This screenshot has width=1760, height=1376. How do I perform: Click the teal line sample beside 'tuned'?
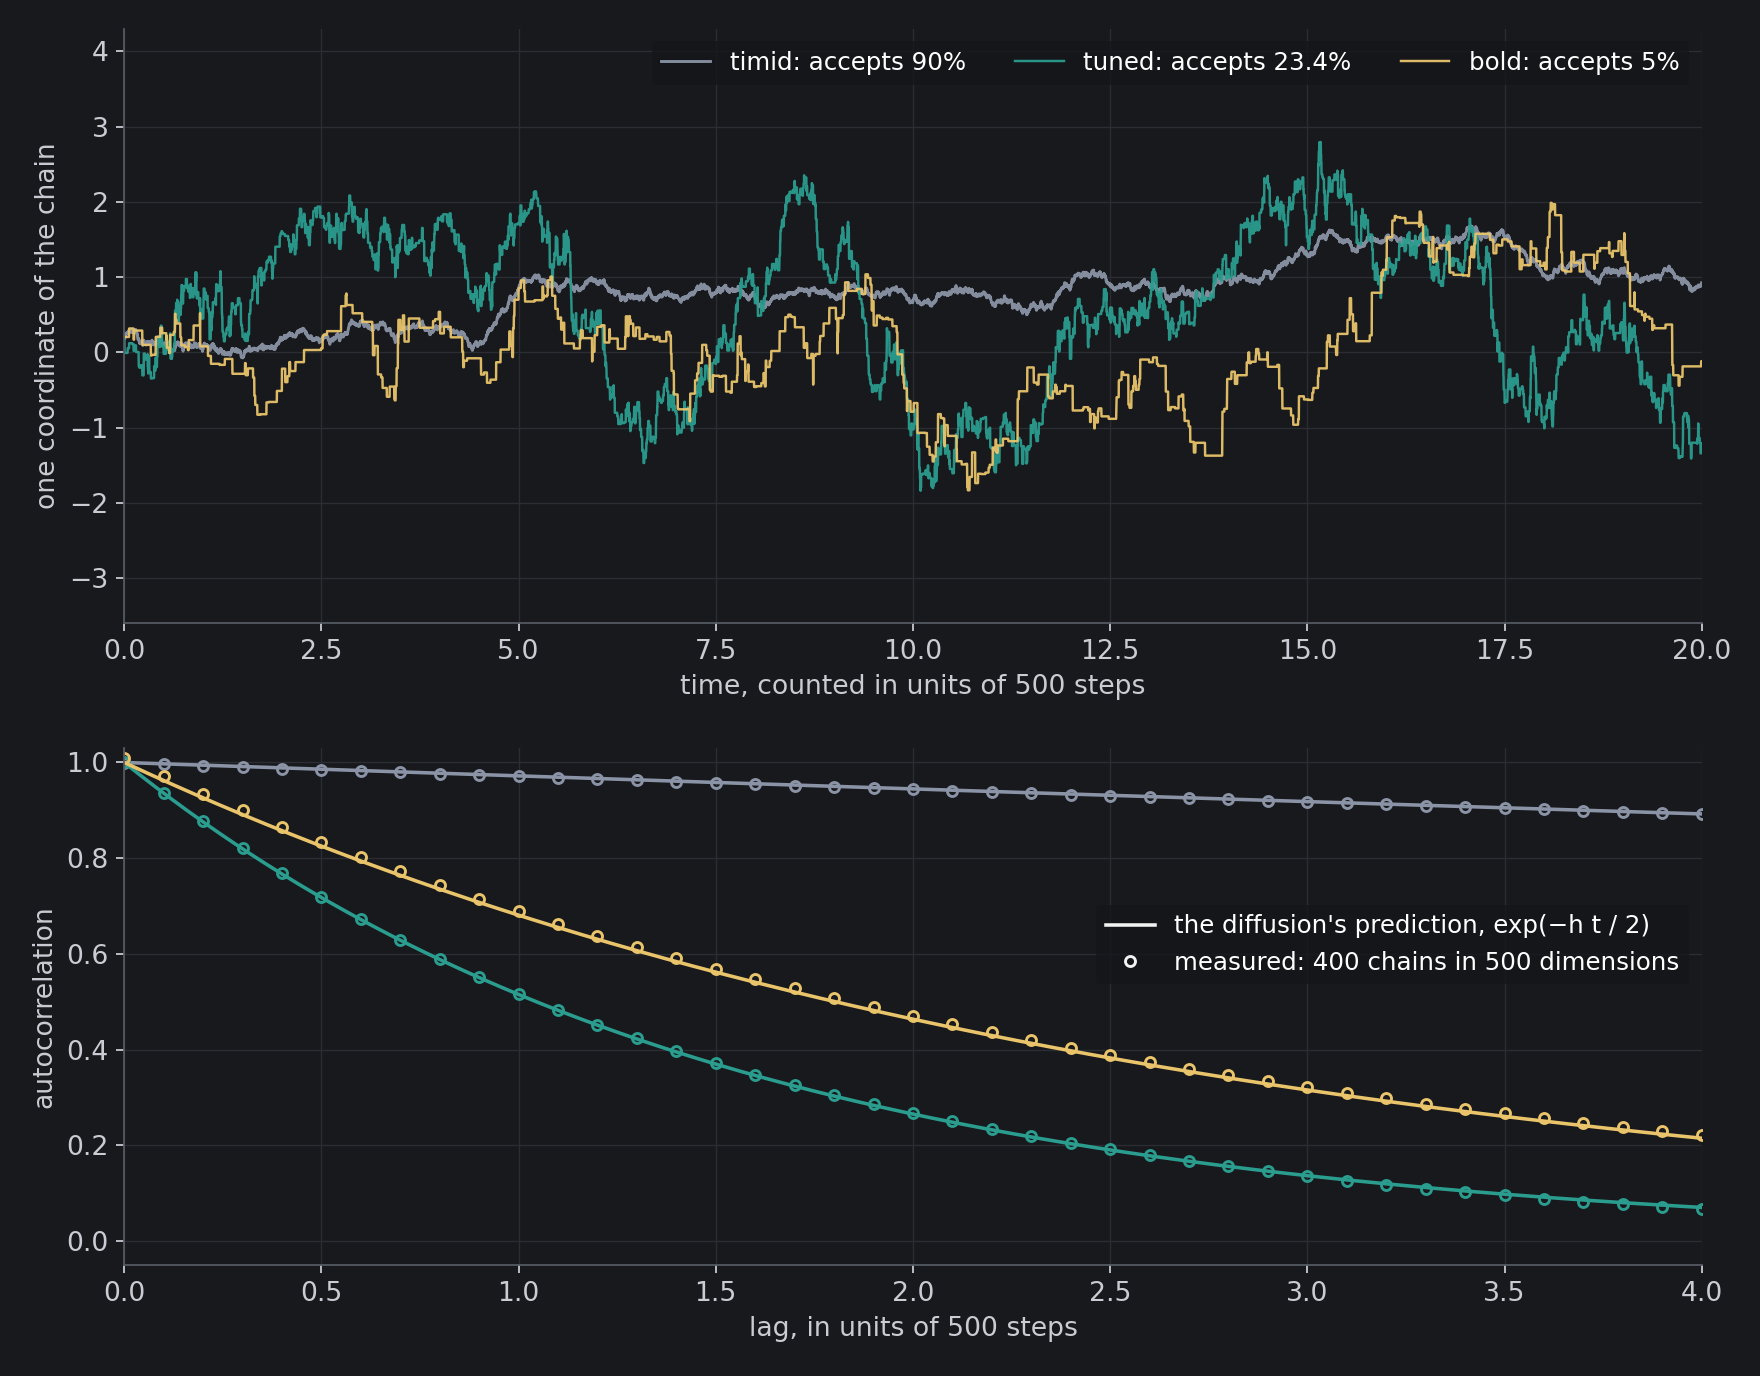(x=1039, y=62)
